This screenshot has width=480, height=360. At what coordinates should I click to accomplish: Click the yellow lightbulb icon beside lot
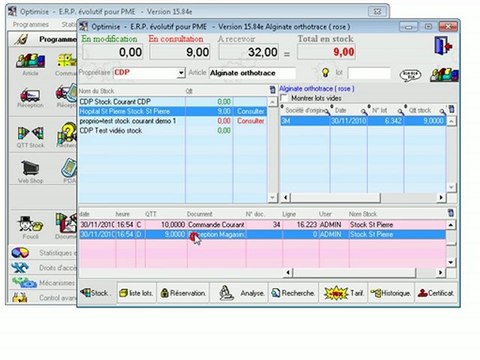325,73
